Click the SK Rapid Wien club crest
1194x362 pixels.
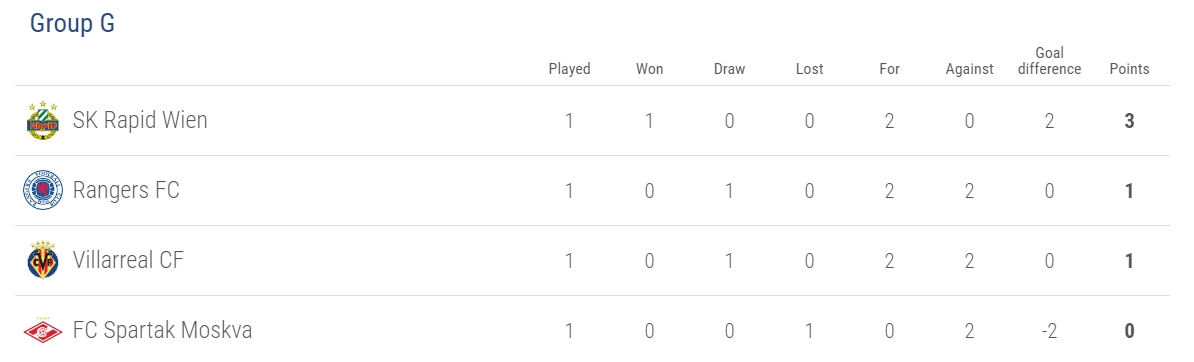point(43,120)
